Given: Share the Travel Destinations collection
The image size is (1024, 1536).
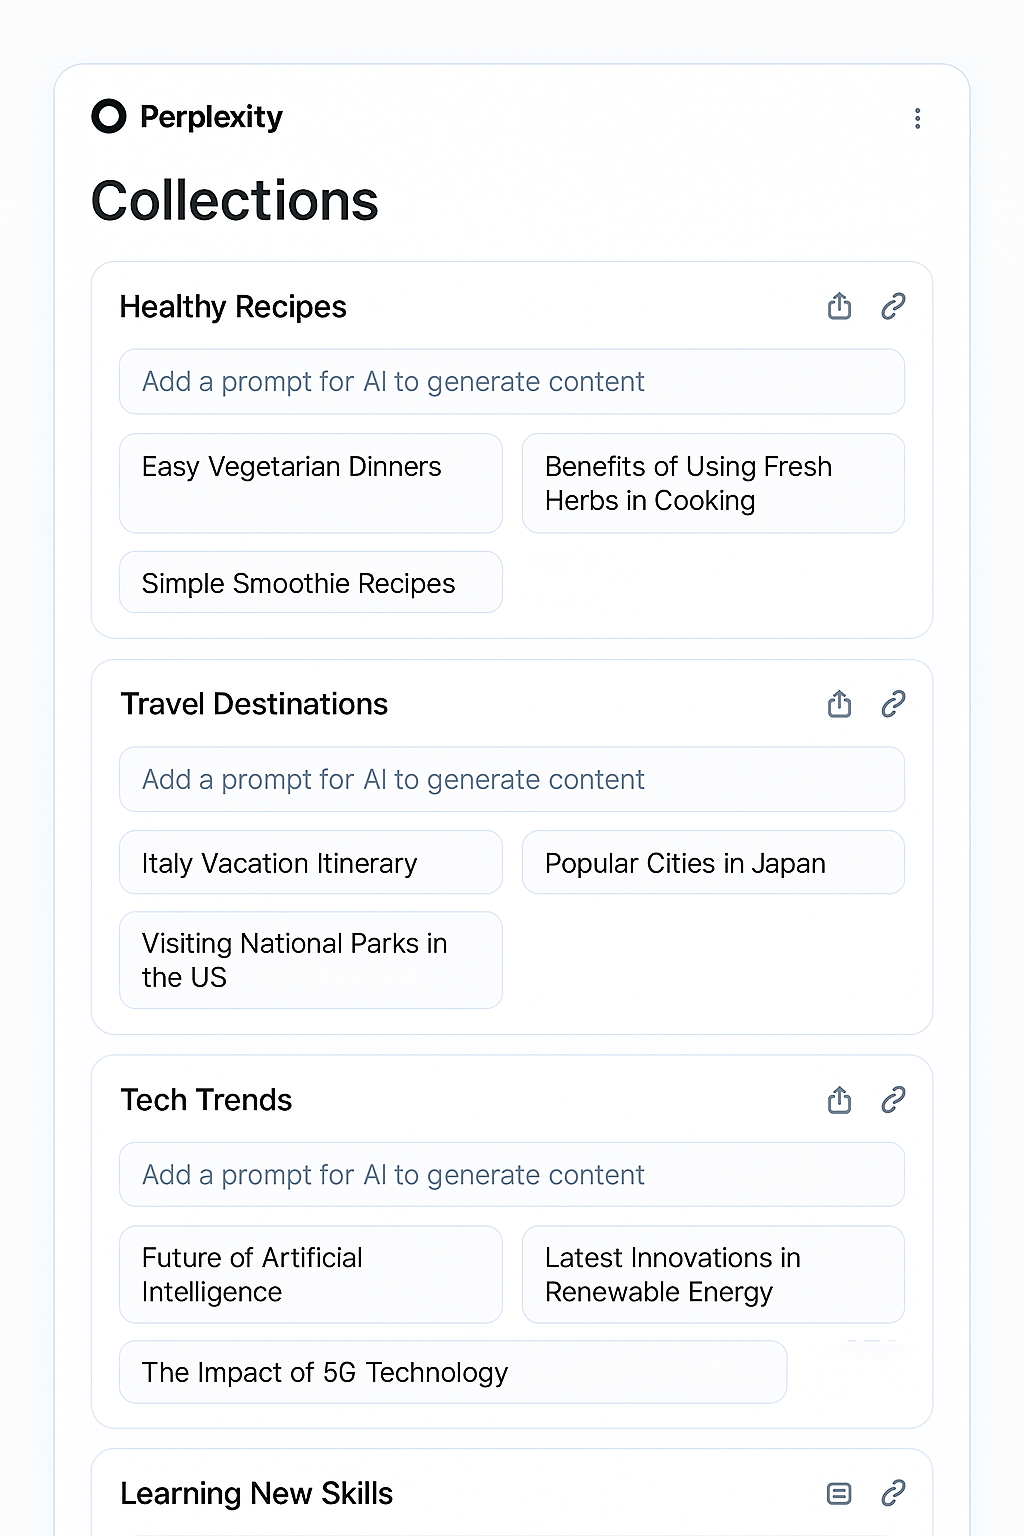Looking at the screenshot, I should pyautogui.click(x=840, y=704).
